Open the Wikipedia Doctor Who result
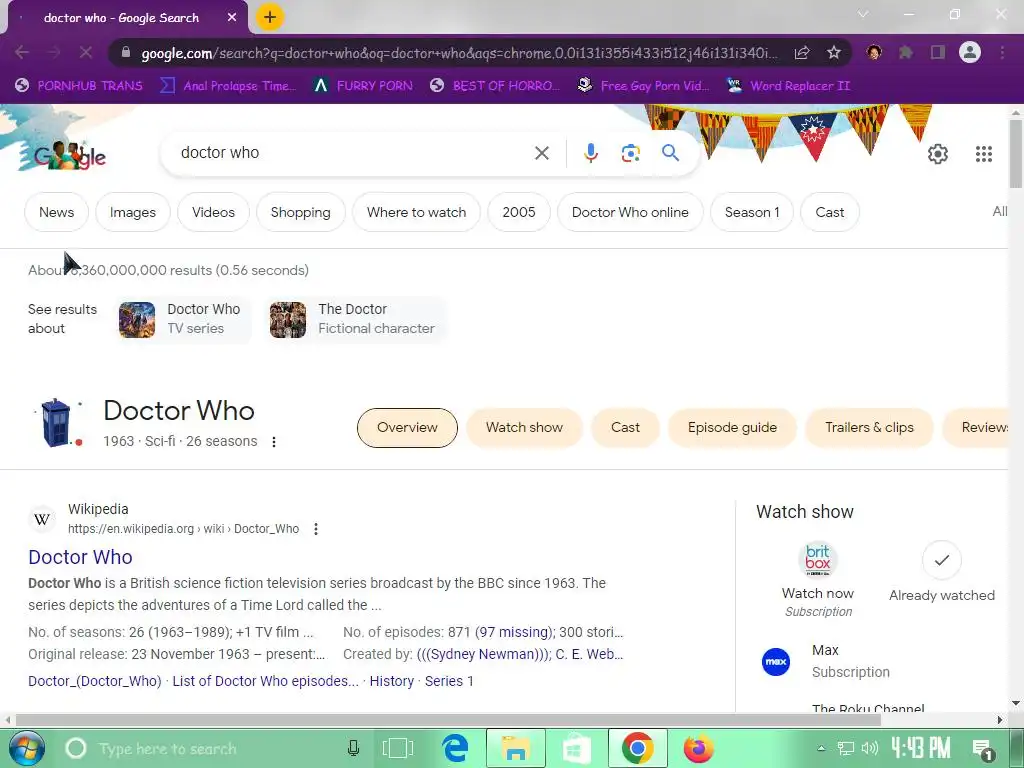The width and height of the screenshot is (1024, 768). (80, 557)
